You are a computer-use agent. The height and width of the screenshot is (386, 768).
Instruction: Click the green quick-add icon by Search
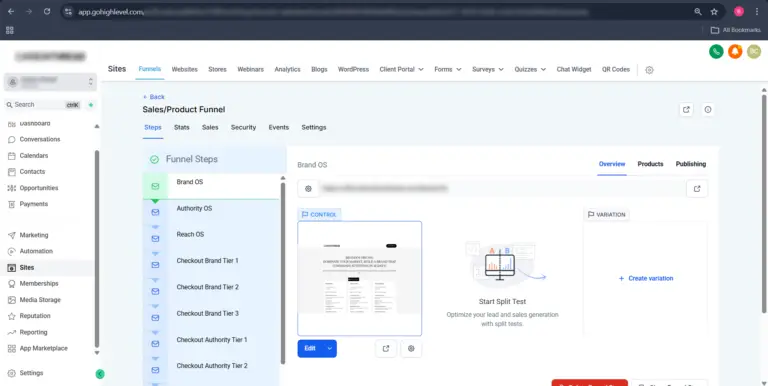[x=91, y=105]
